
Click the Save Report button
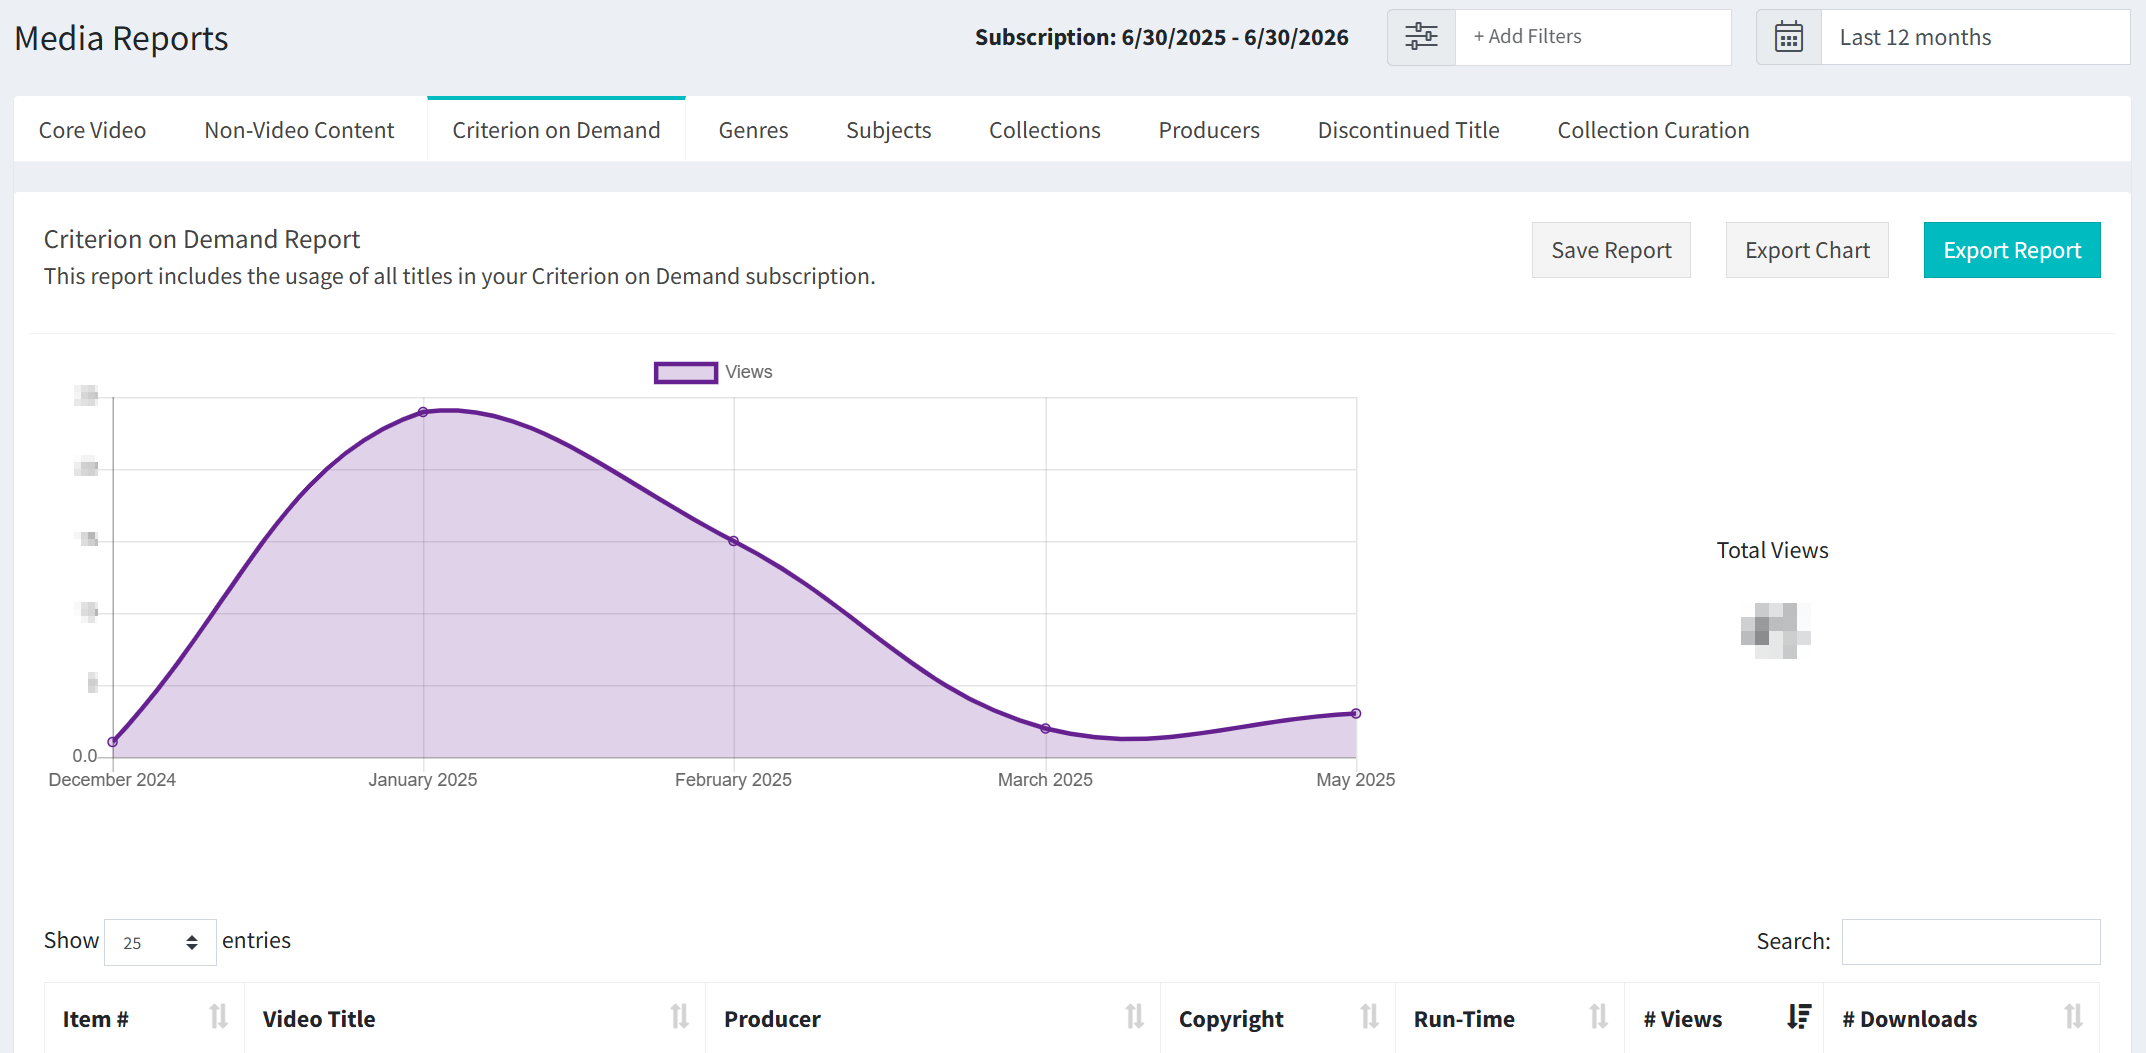[x=1611, y=250]
